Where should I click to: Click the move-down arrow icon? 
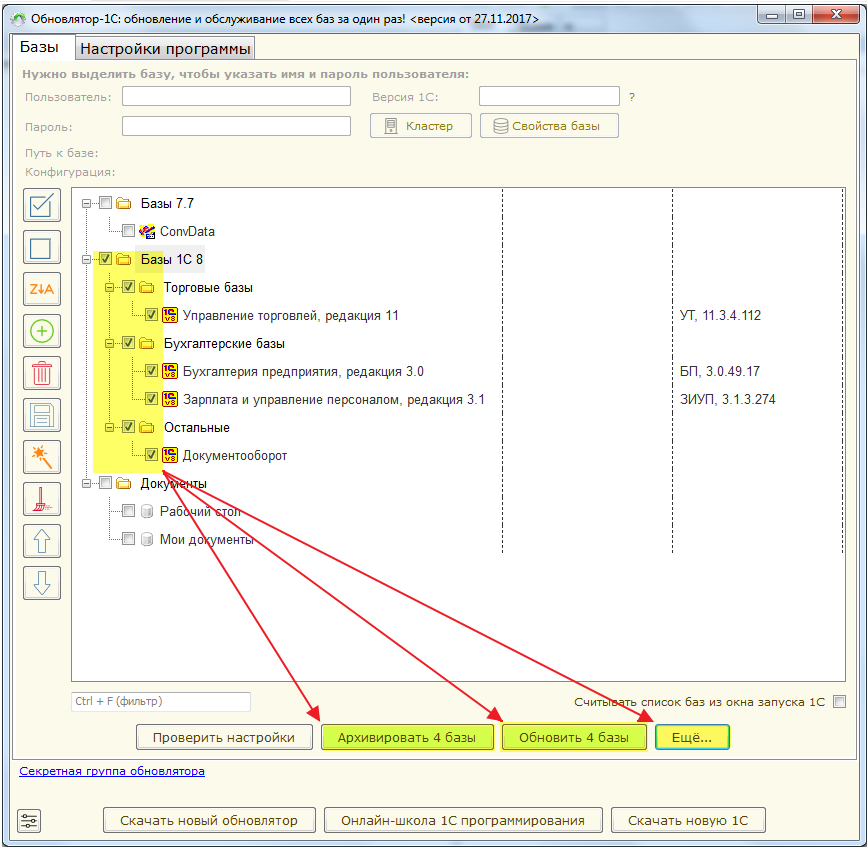pyautogui.click(x=42, y=583)
